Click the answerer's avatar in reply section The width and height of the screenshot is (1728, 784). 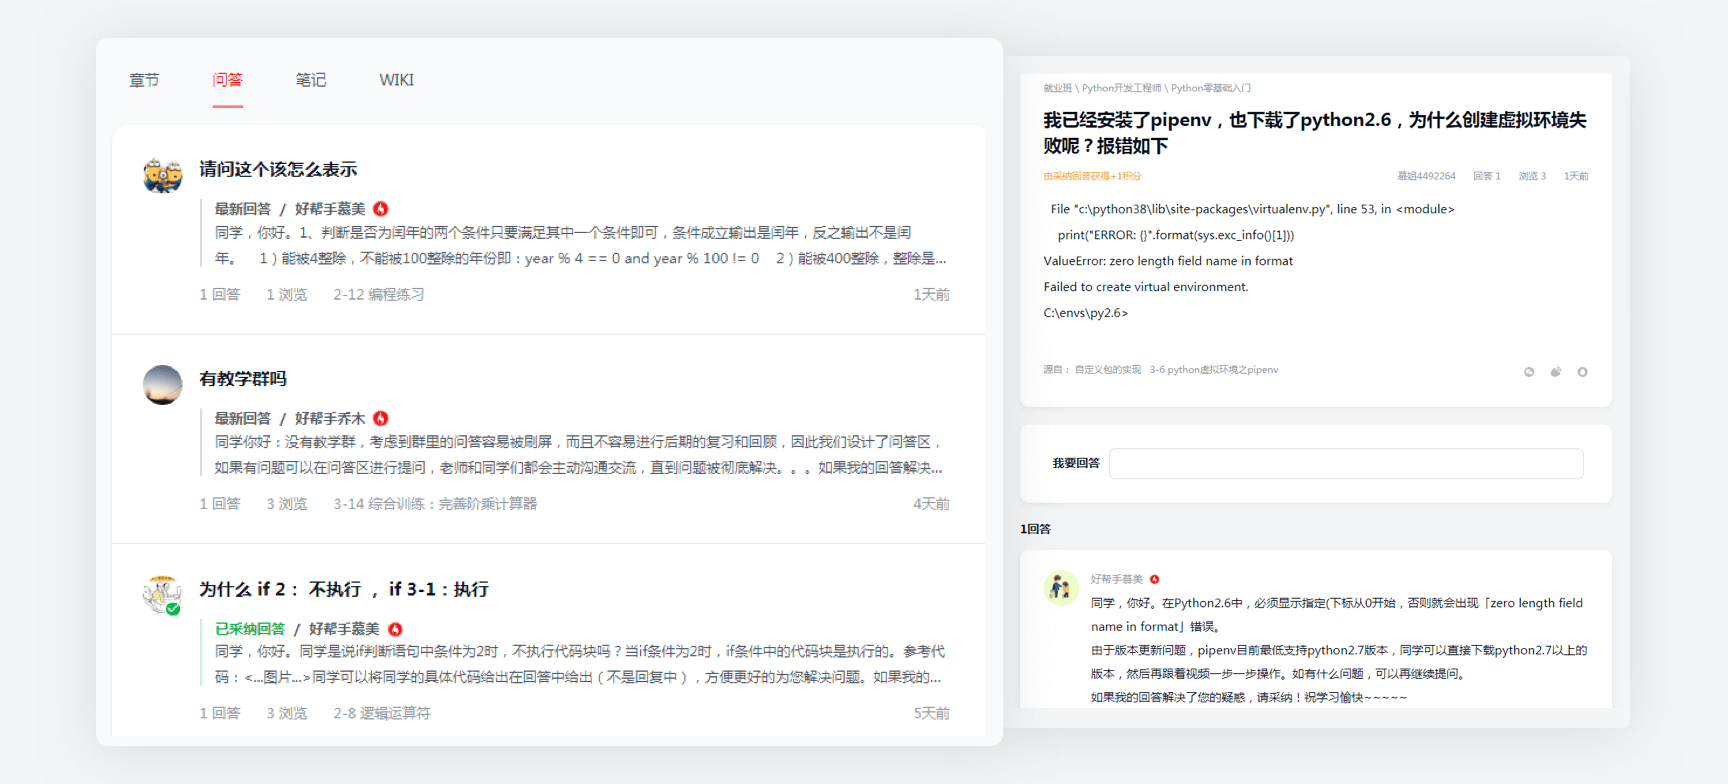1060,588
